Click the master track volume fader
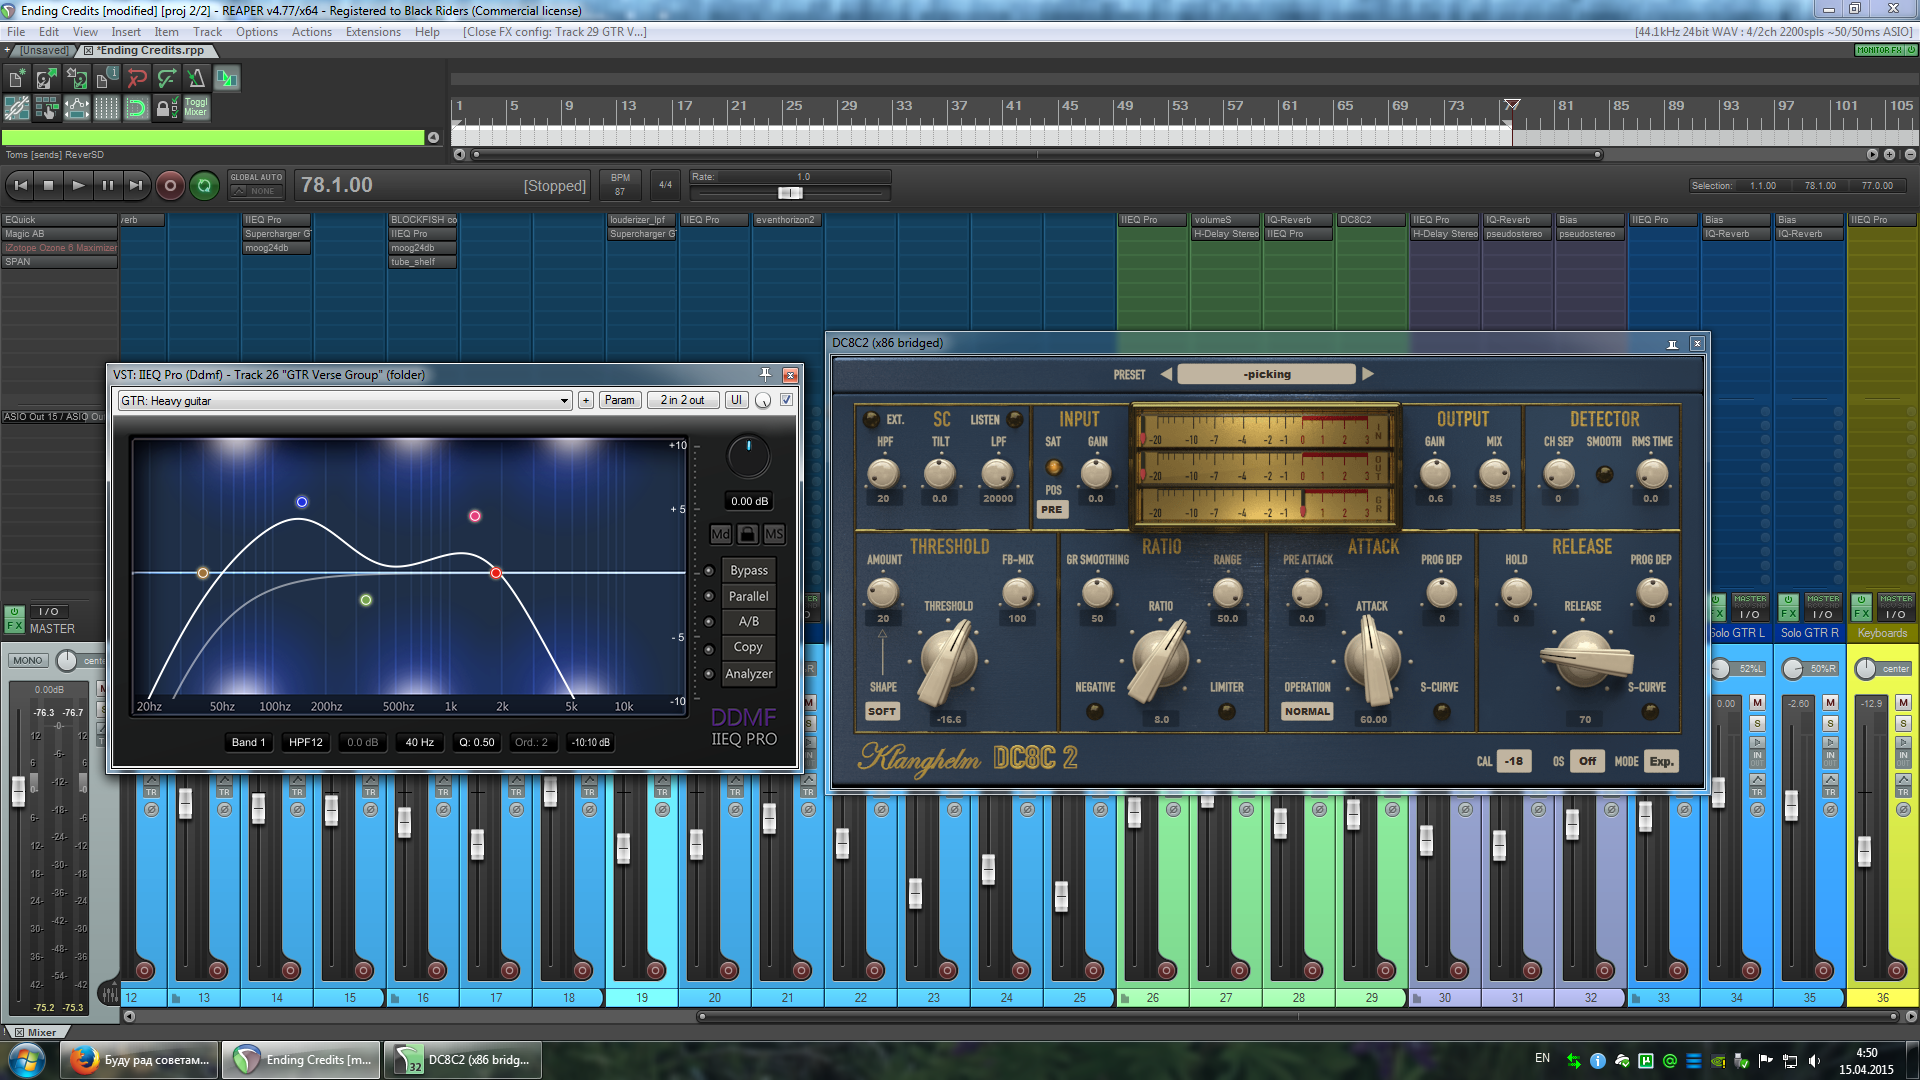 18,791
